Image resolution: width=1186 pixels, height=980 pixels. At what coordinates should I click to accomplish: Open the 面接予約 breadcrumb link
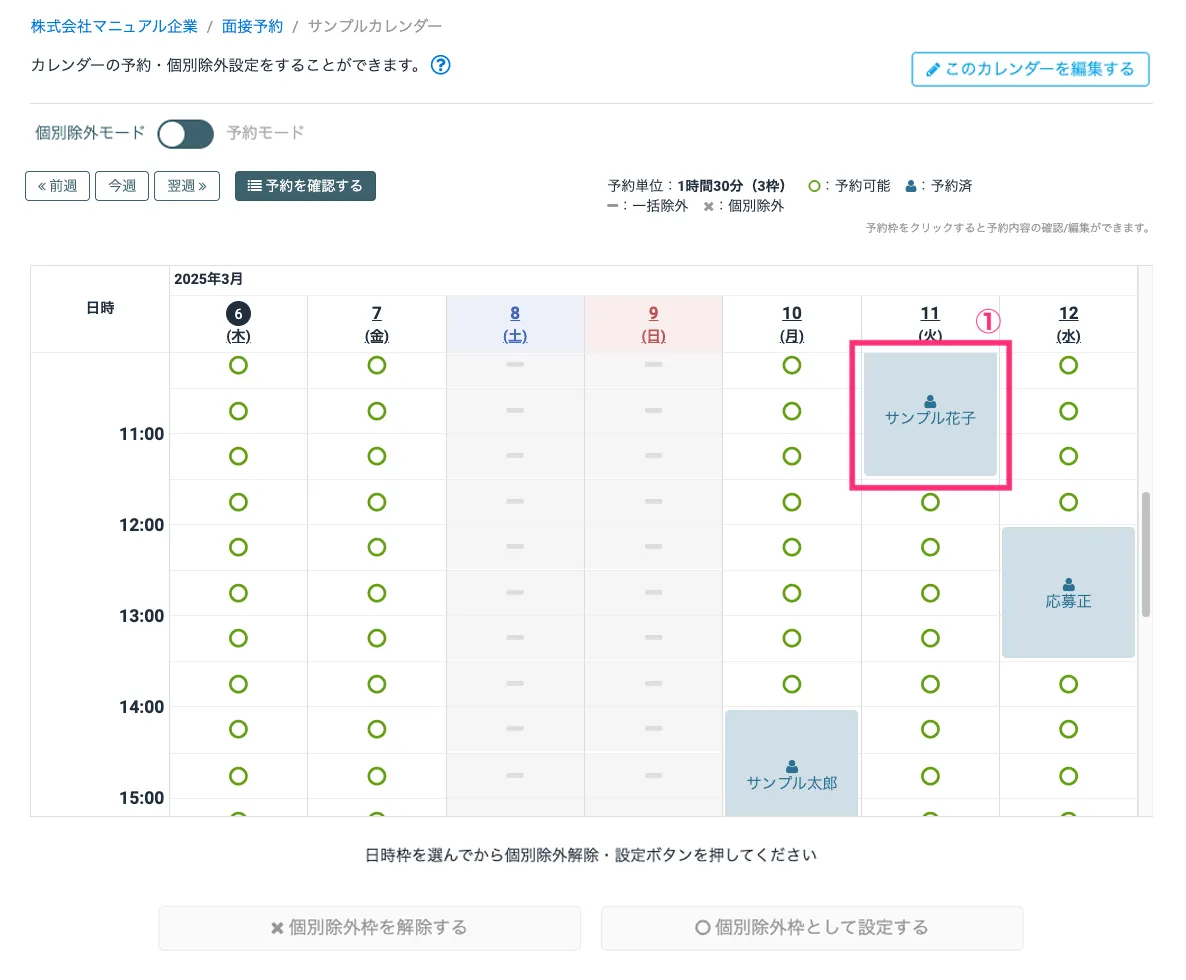pyautogui.click(x=252, y=26)
